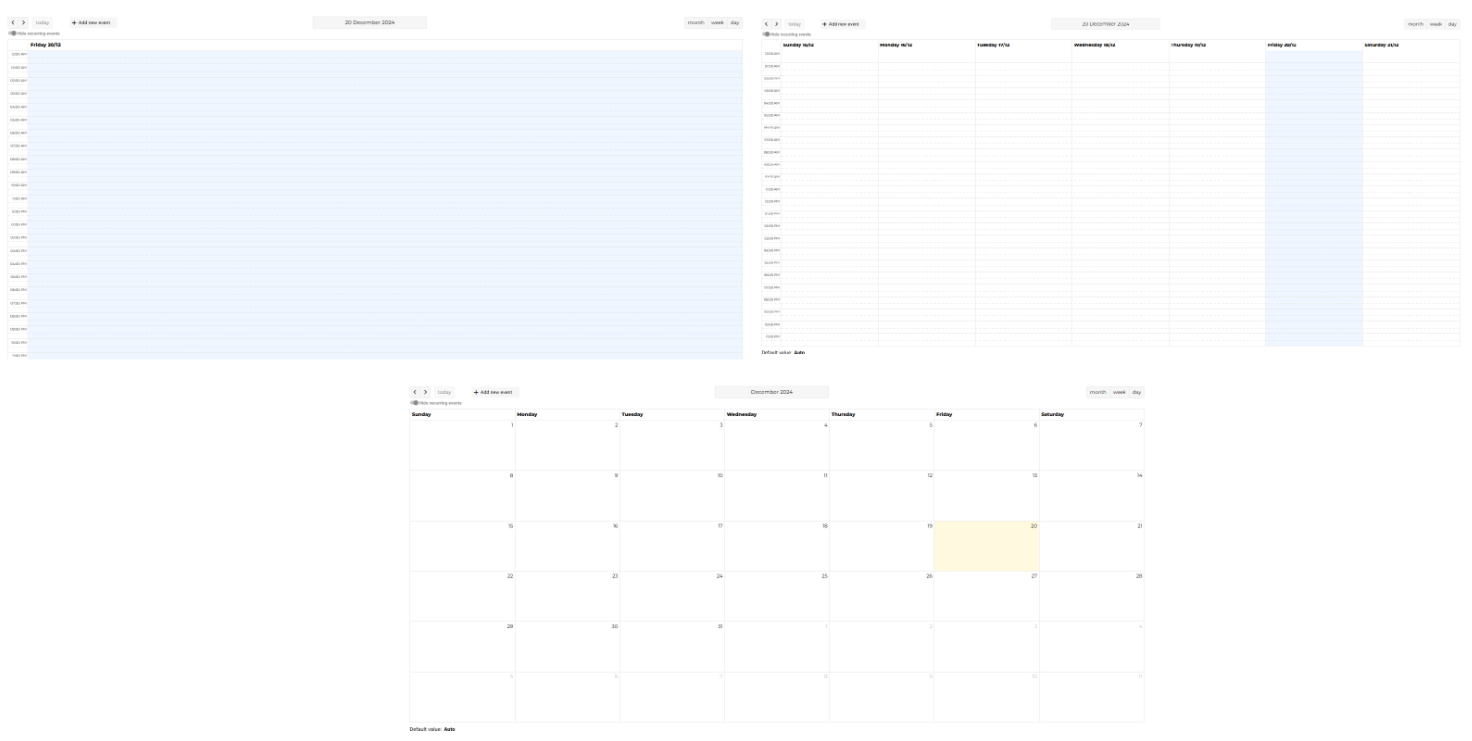Open the 20 December 2024 date title in day view
The image size is (1472, 741).
click(369, 21)
